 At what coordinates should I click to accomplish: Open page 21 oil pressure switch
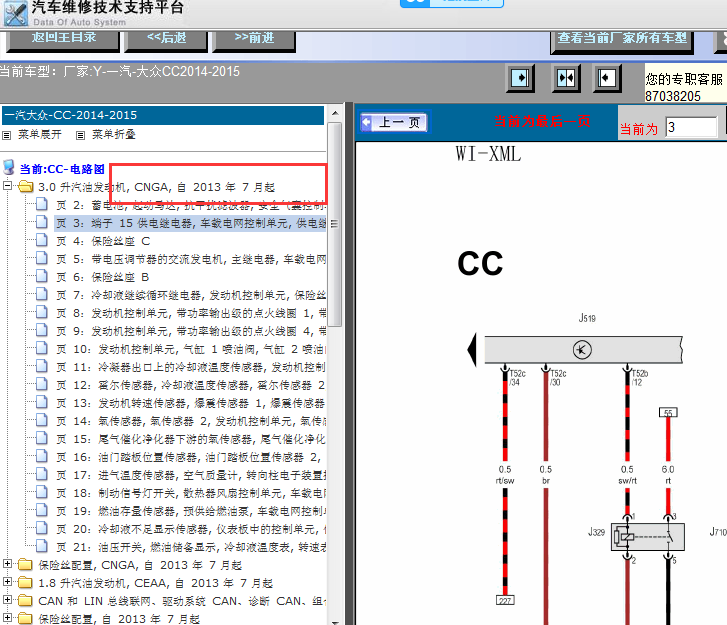coord(191,547)
